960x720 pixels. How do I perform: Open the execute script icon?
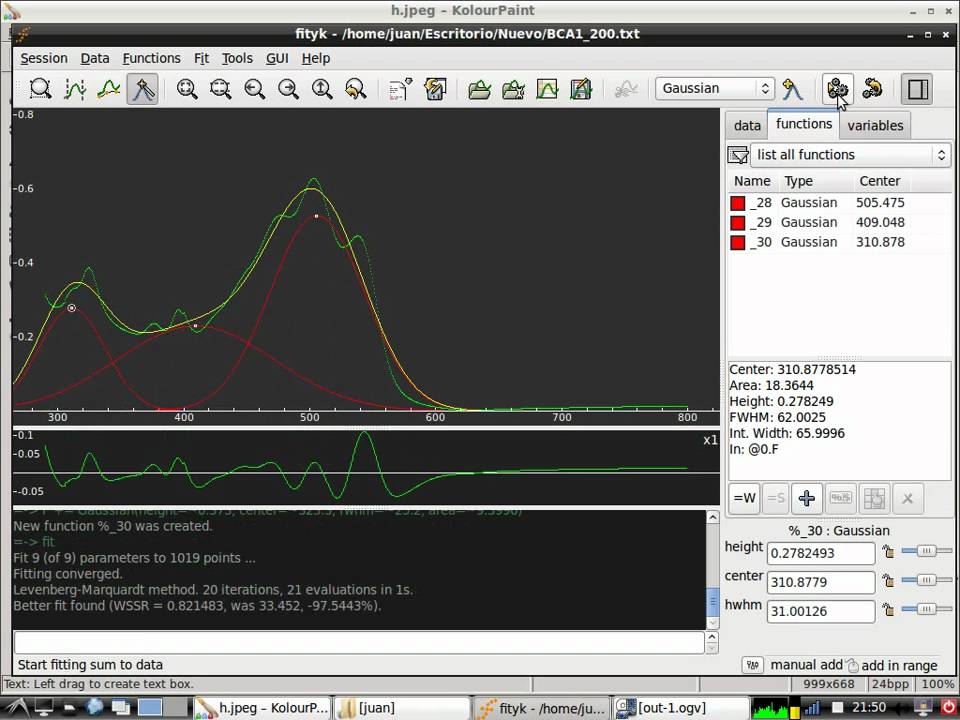click(400, 89)
